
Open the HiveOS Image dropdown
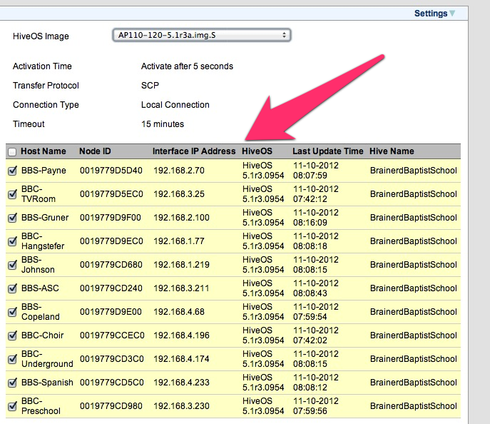(202, 35)
